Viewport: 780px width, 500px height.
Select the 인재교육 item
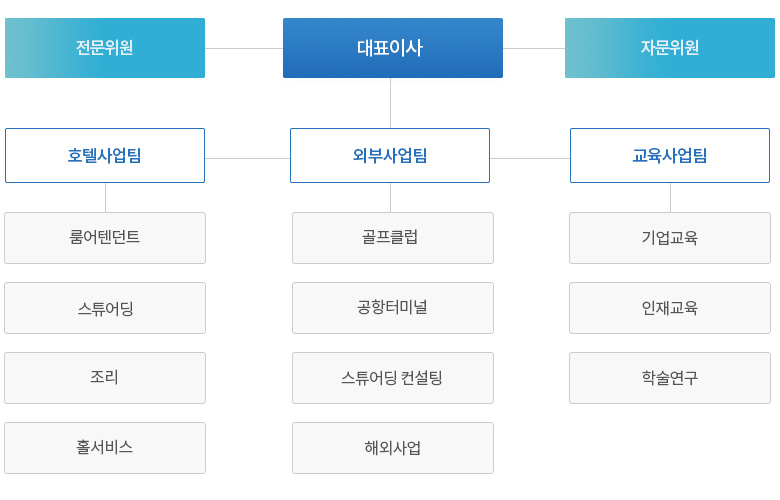670,308
